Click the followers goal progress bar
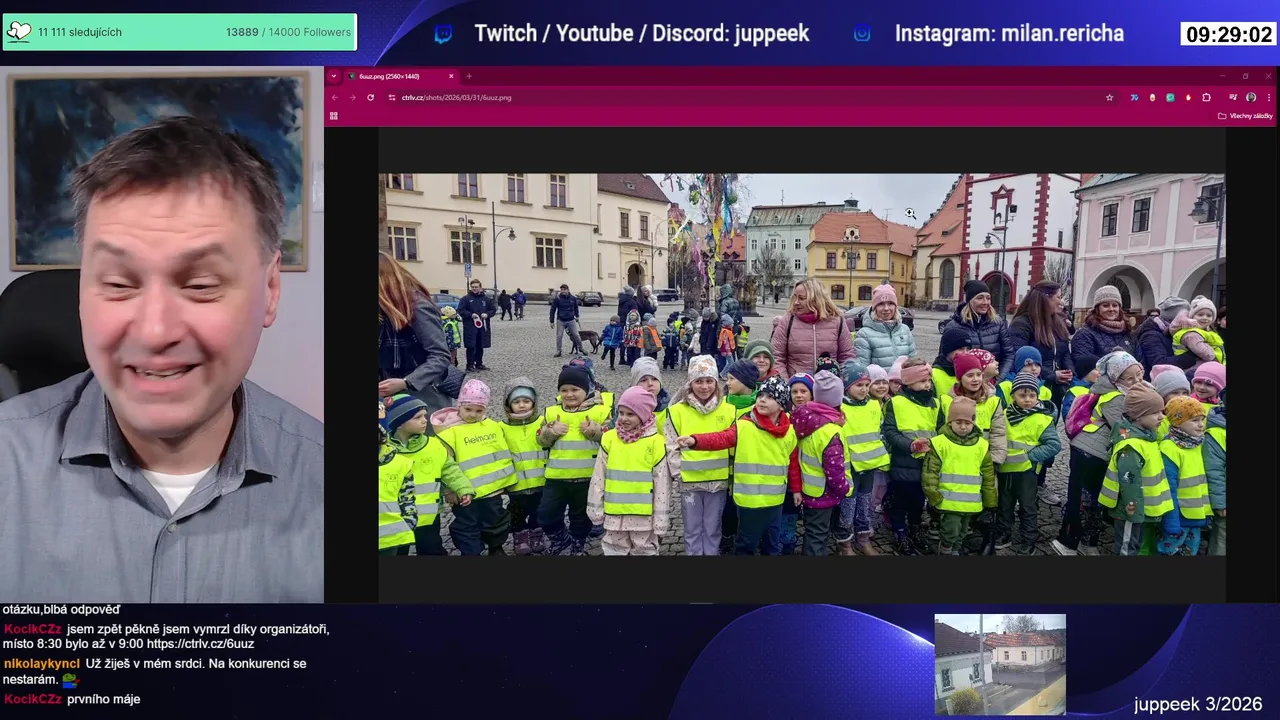The height and width of the screenshot is (720, 1280). (180, 32)
